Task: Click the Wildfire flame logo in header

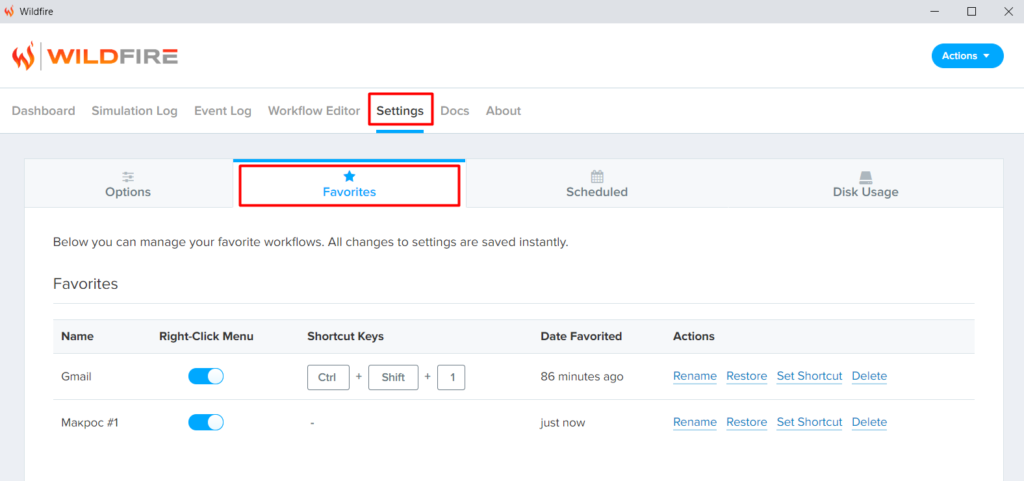Action: [23, 56]
